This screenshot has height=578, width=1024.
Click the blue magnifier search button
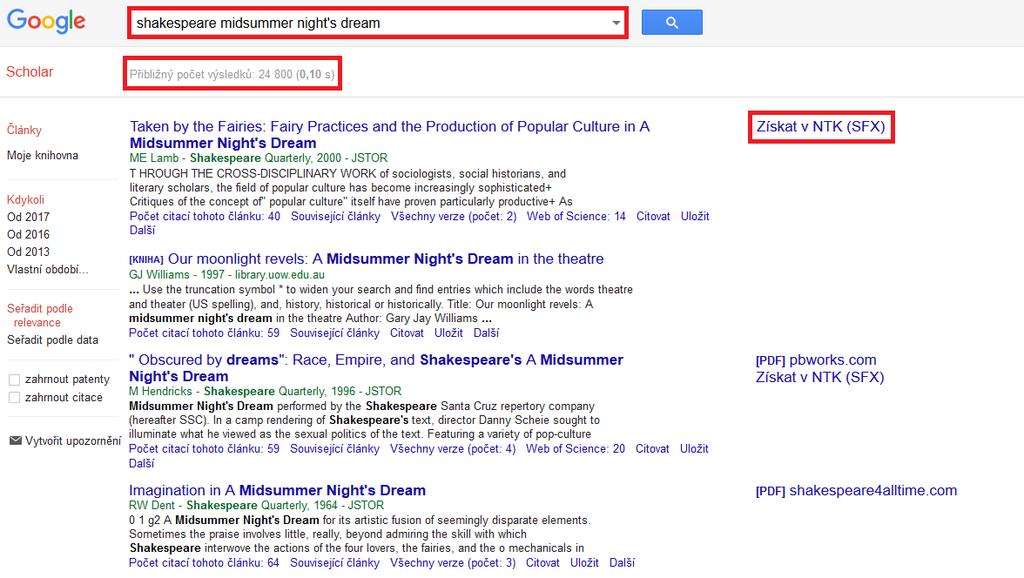671,22
